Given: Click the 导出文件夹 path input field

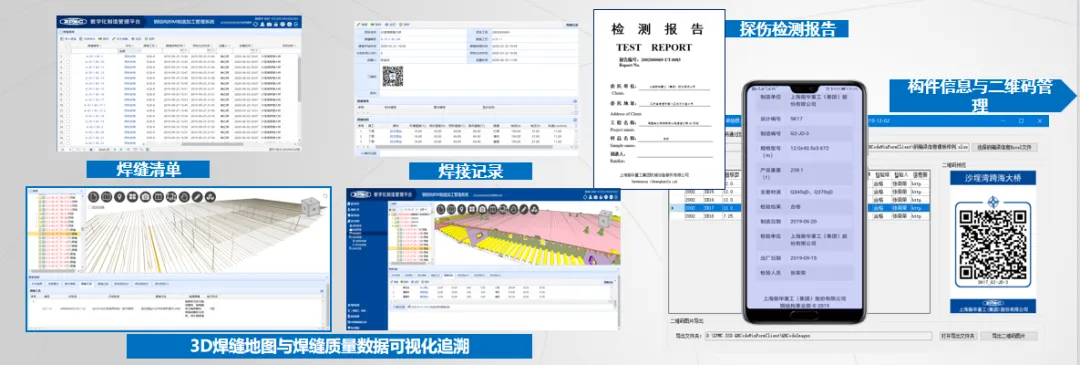Looking at the screenshot, I should (818, 335).
